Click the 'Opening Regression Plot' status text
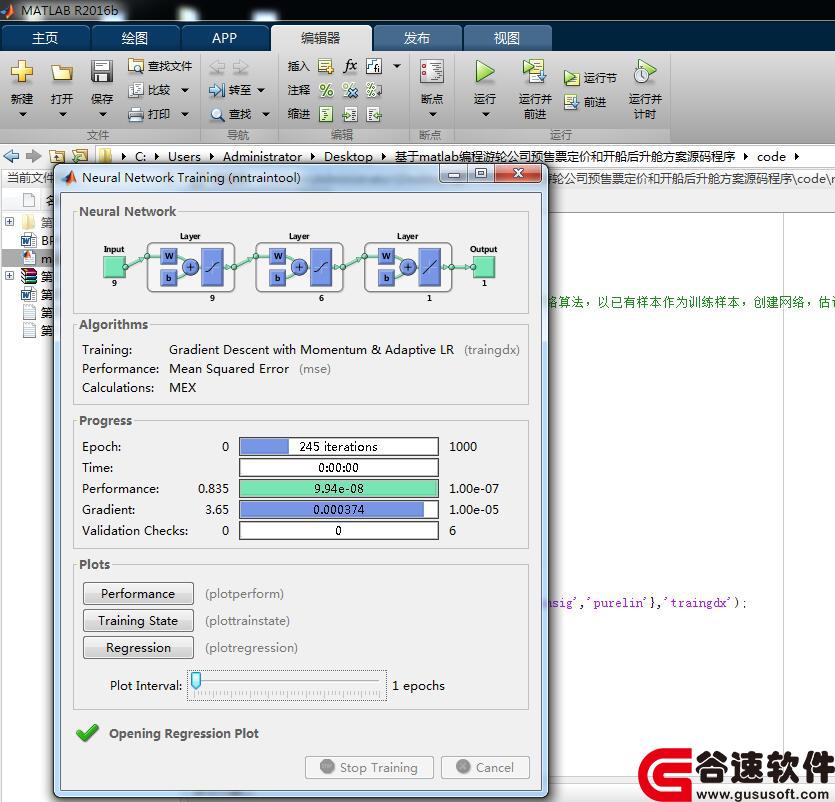This screenshot has height=802, width=835. pyautogui.click(x=184, y=733)
